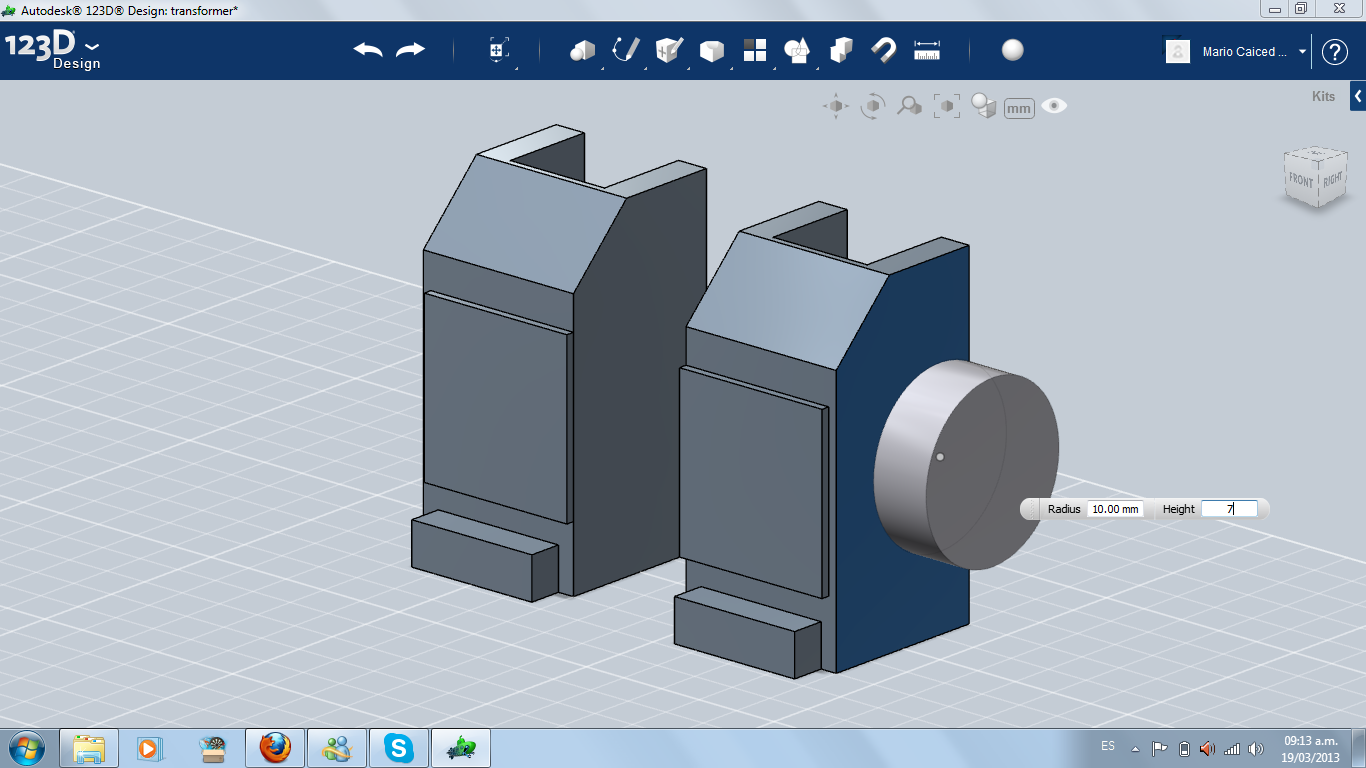Open Firefox from the taskbar
Screen dimensions: 1366x768
click(x=274, y=748)
